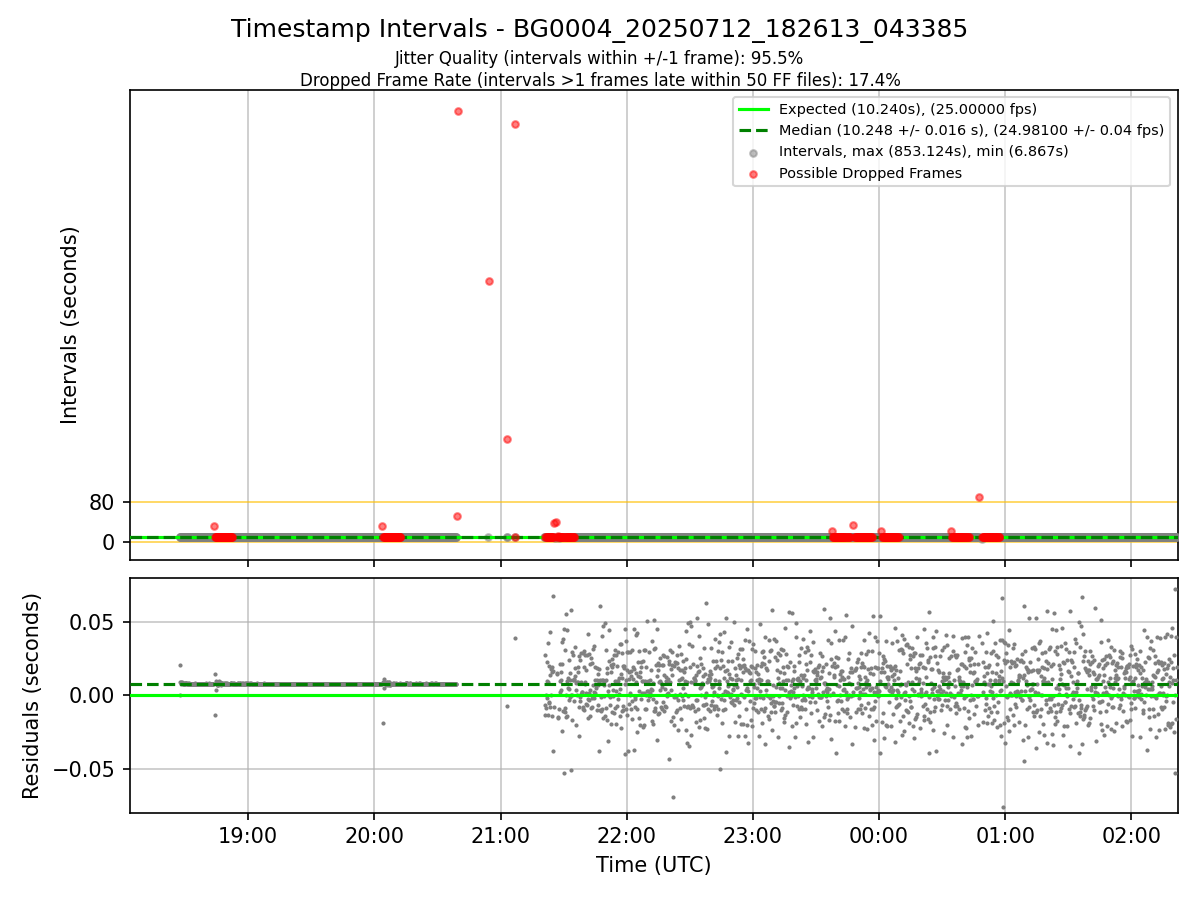This screenshot has height=900, width=1200.
Task: Click the 'Dropped Frame Rate' subtitle line
Action: pos(599,80)
